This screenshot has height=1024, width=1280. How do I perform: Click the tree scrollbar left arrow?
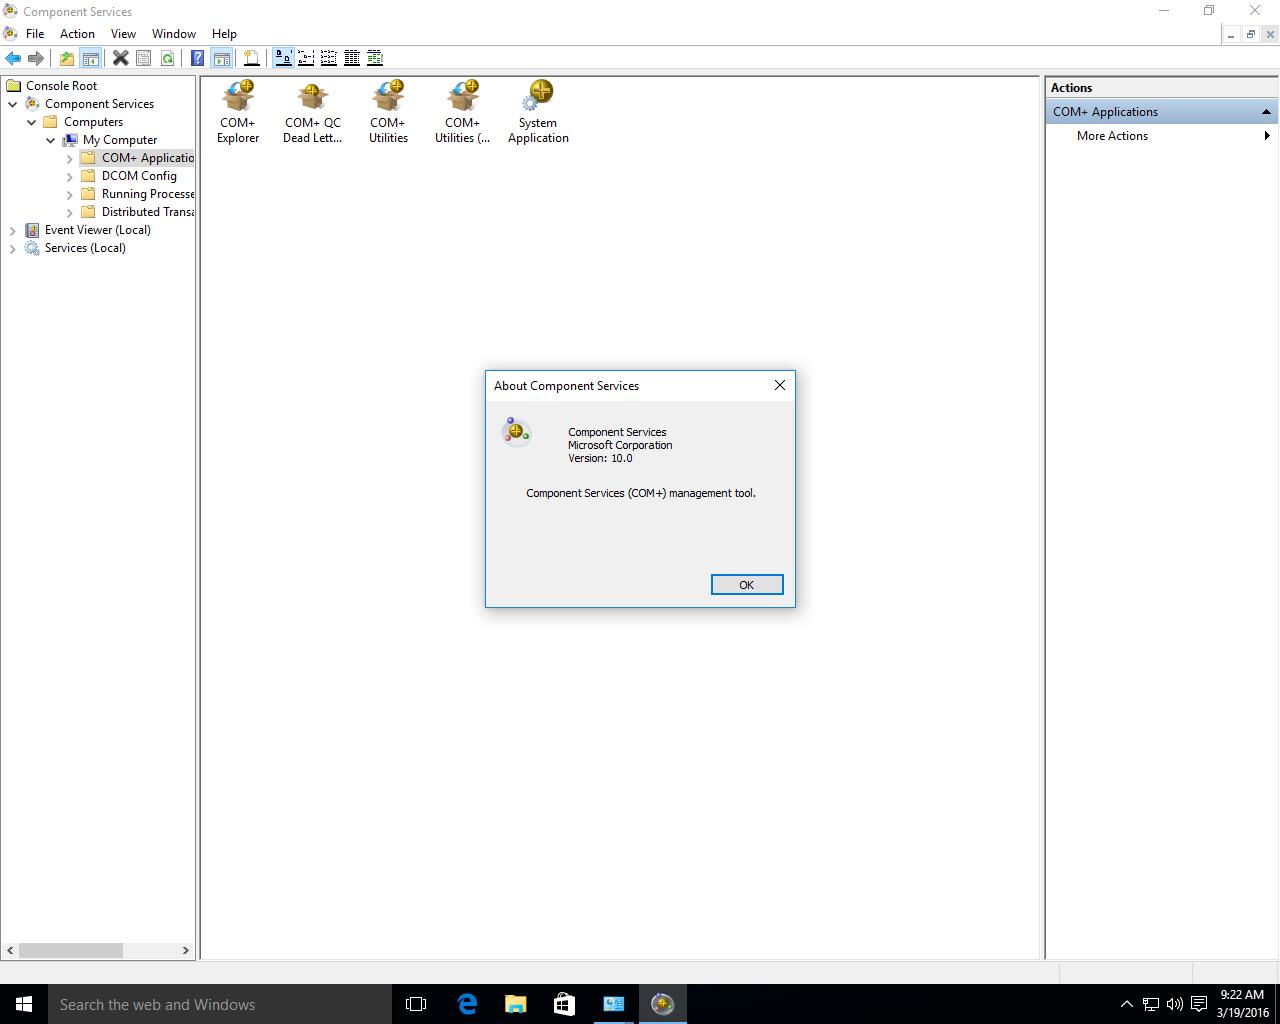coord(10,950)
